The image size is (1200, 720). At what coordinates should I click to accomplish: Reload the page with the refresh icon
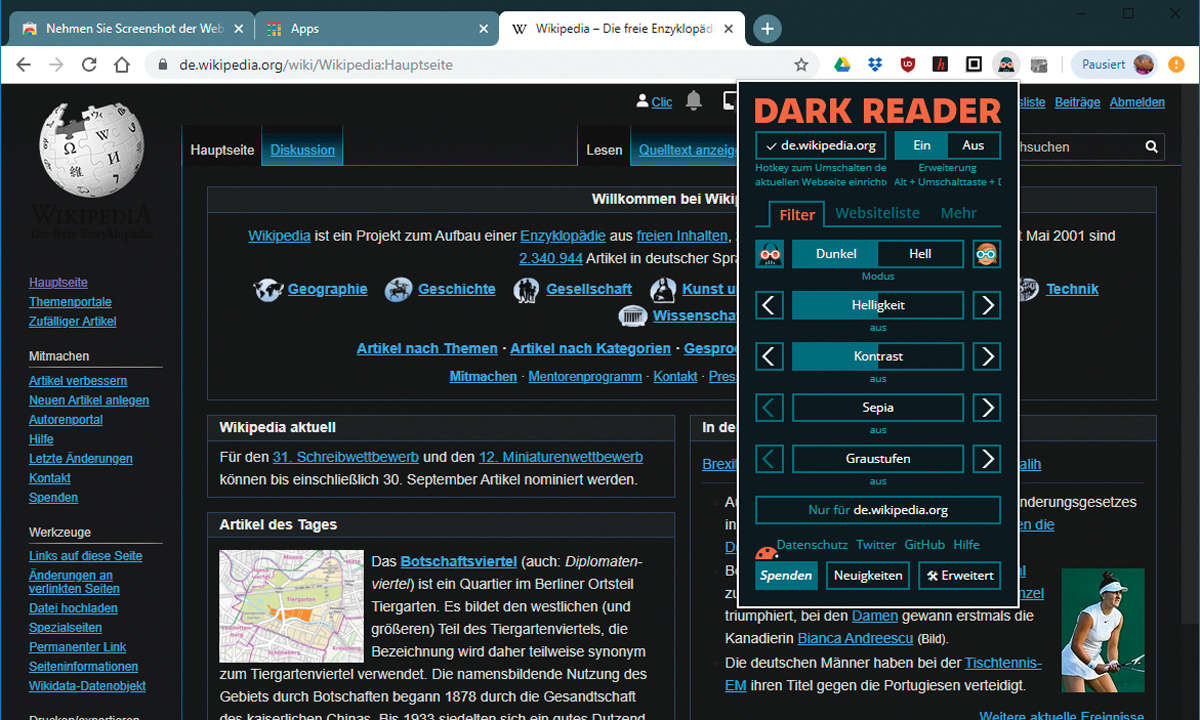coord(89,65)
